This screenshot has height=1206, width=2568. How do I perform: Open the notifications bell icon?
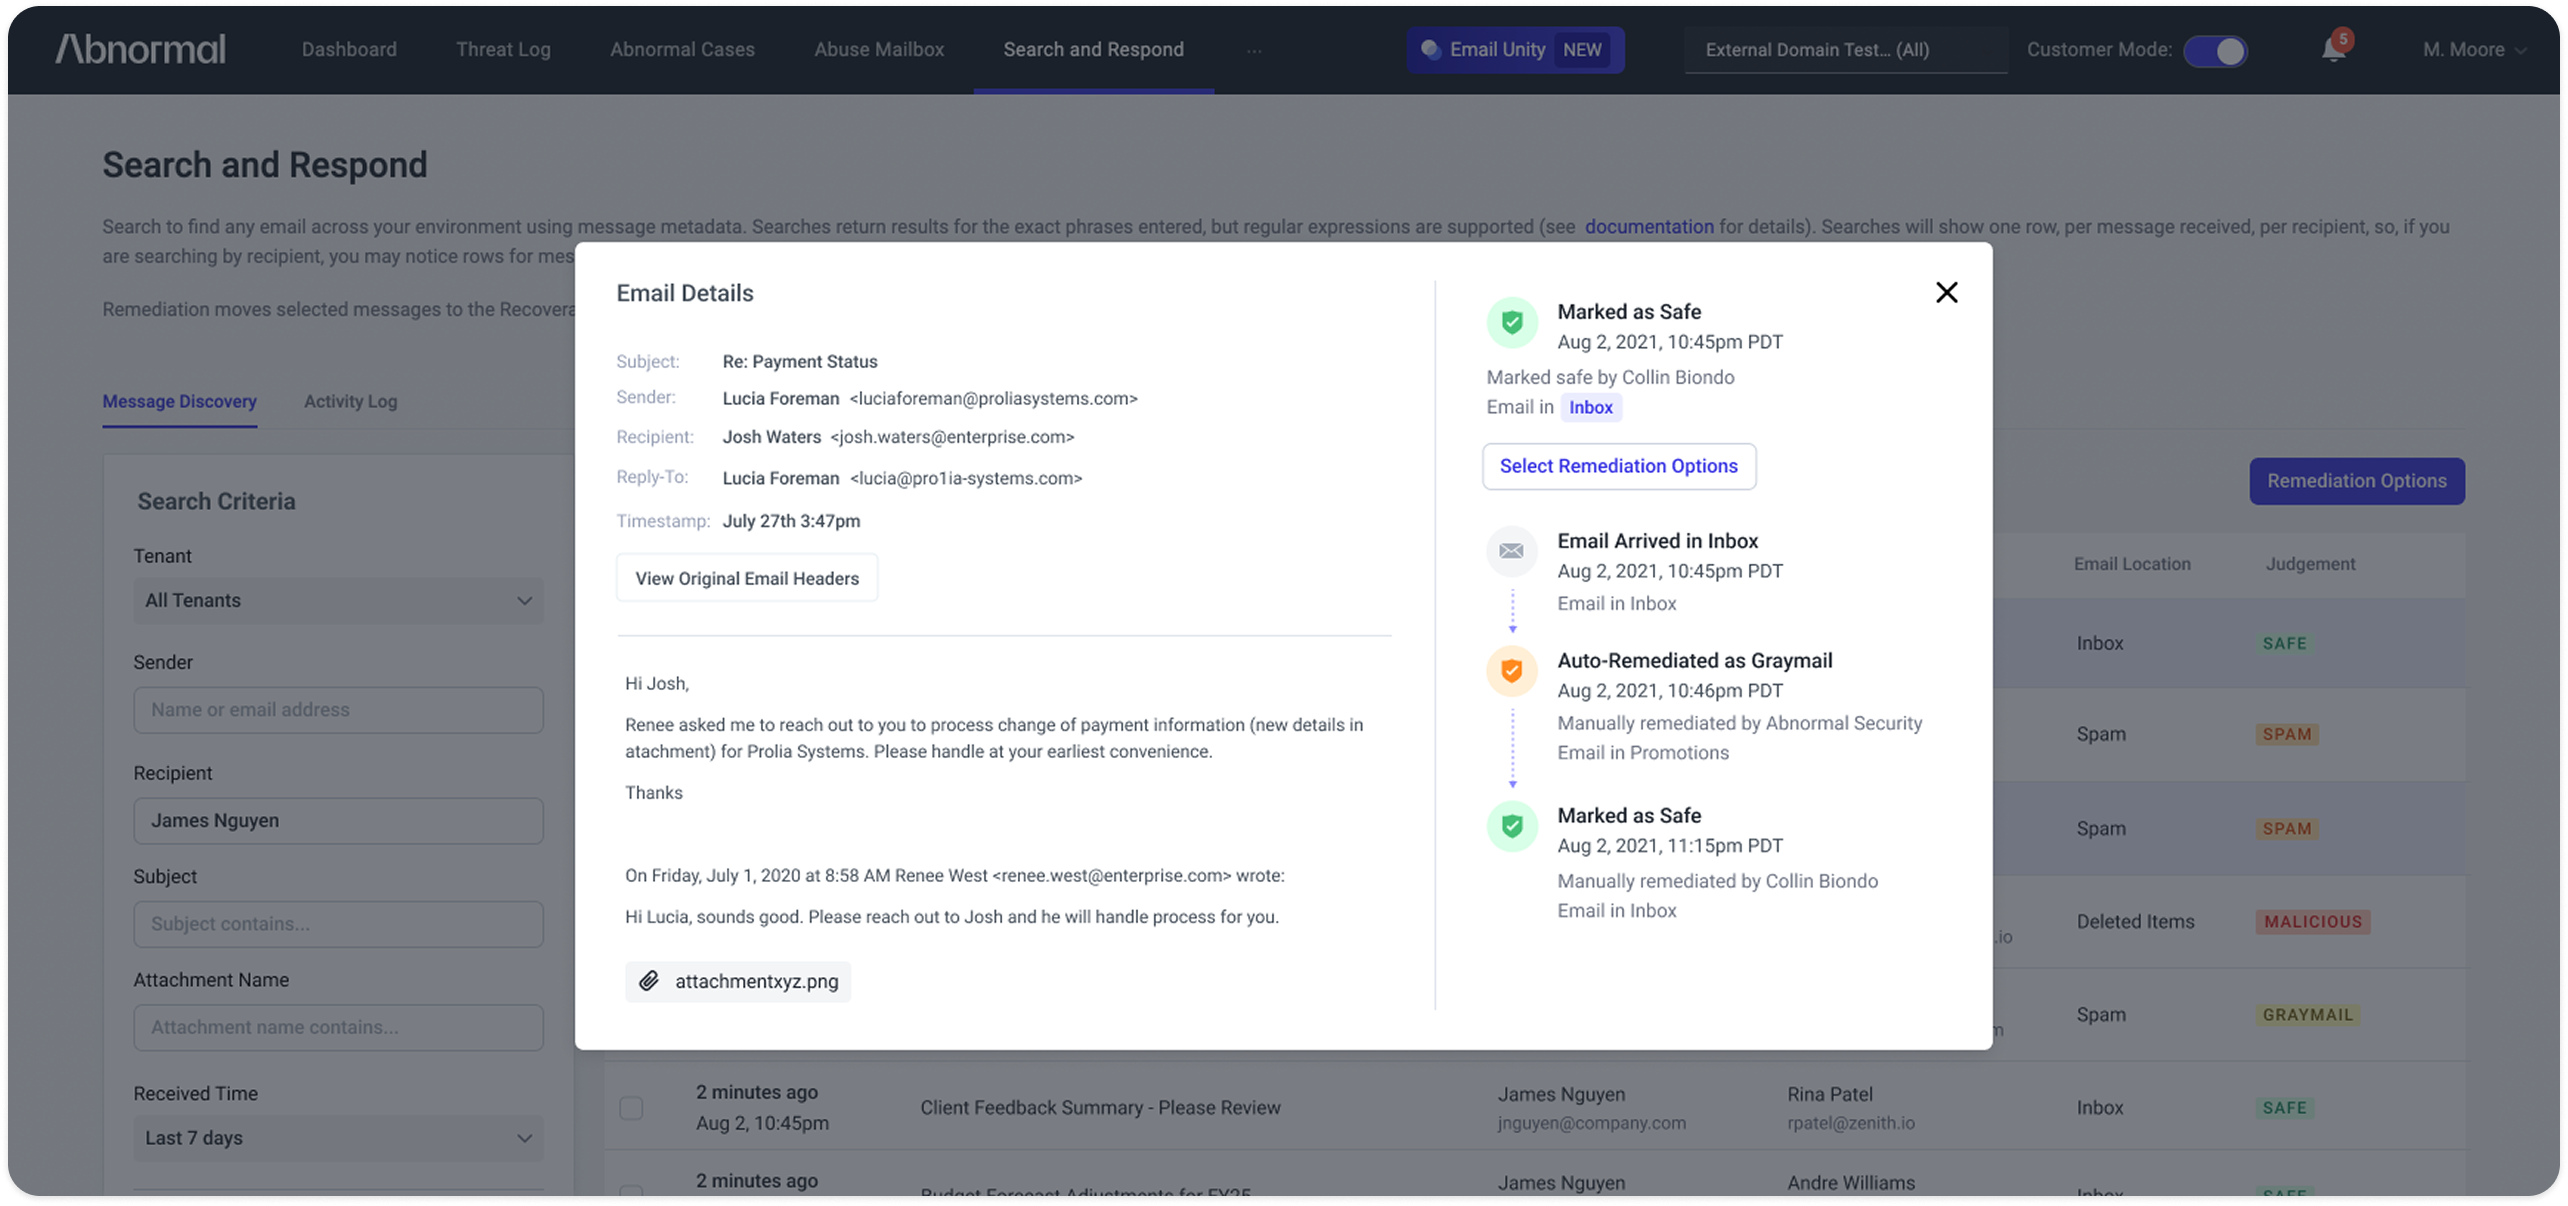pyautogui.click(x=2333, y=49)
